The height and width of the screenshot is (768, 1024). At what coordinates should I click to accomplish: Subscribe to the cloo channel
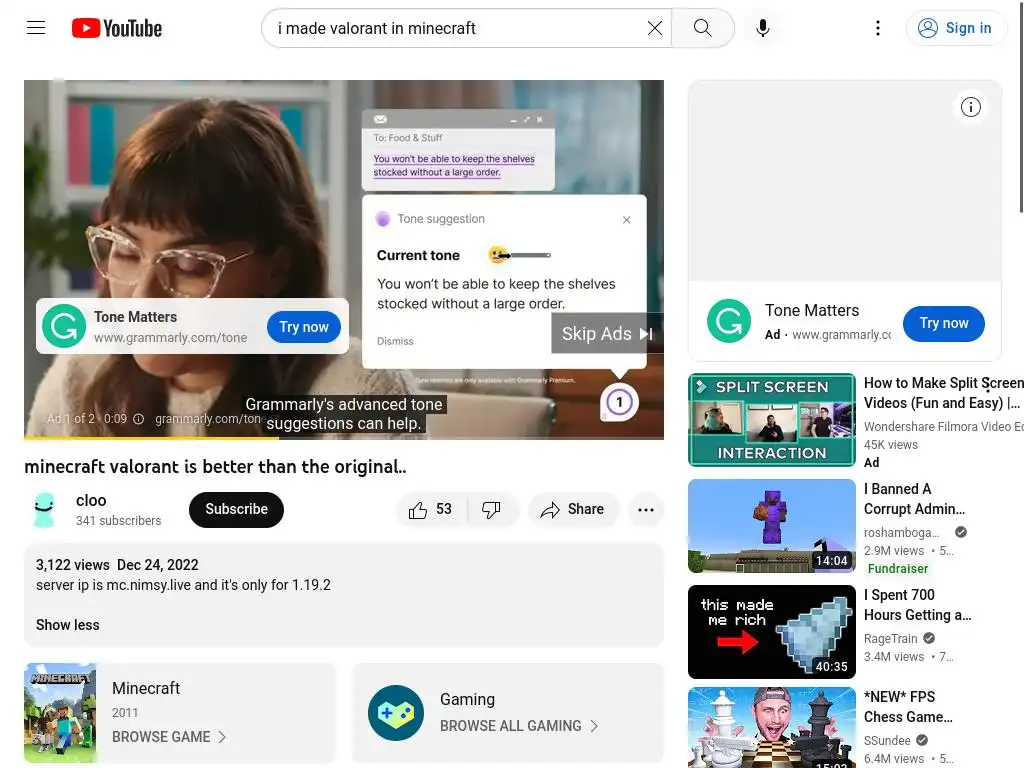click(236, 509)
